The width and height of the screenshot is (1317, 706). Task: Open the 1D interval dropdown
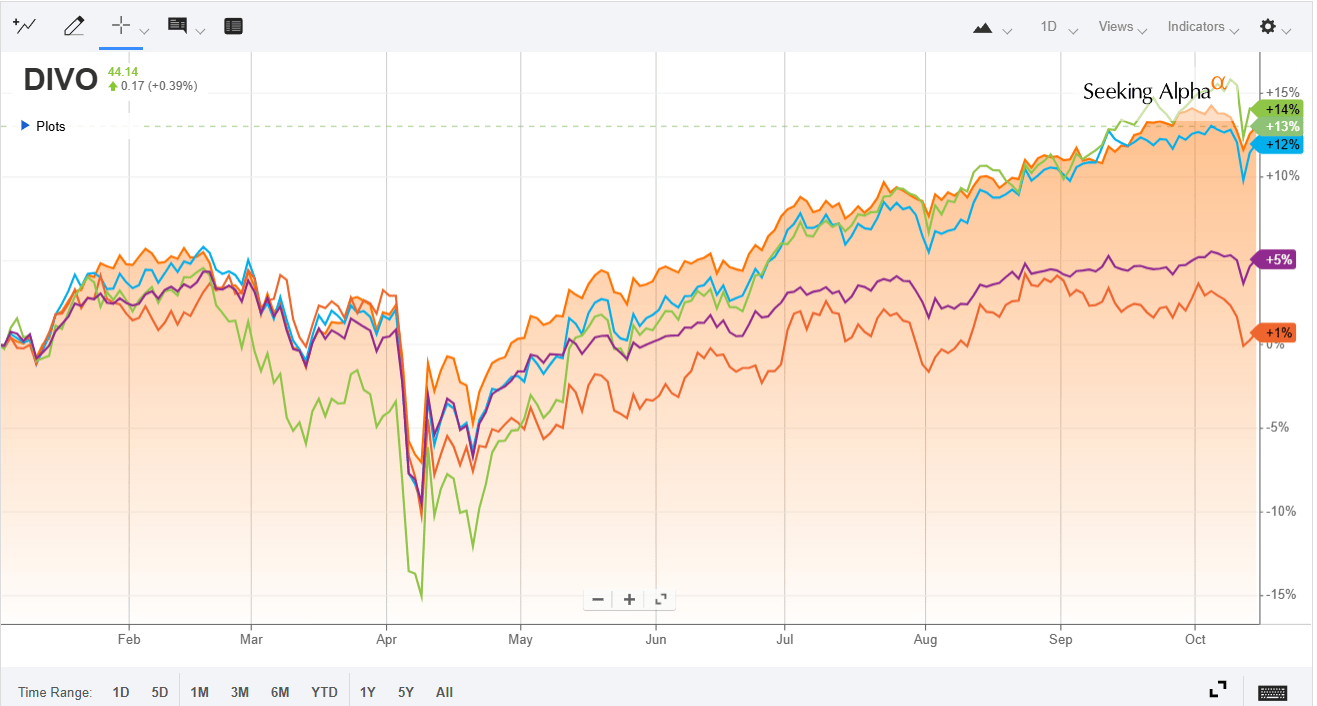tap(1051, 27)
